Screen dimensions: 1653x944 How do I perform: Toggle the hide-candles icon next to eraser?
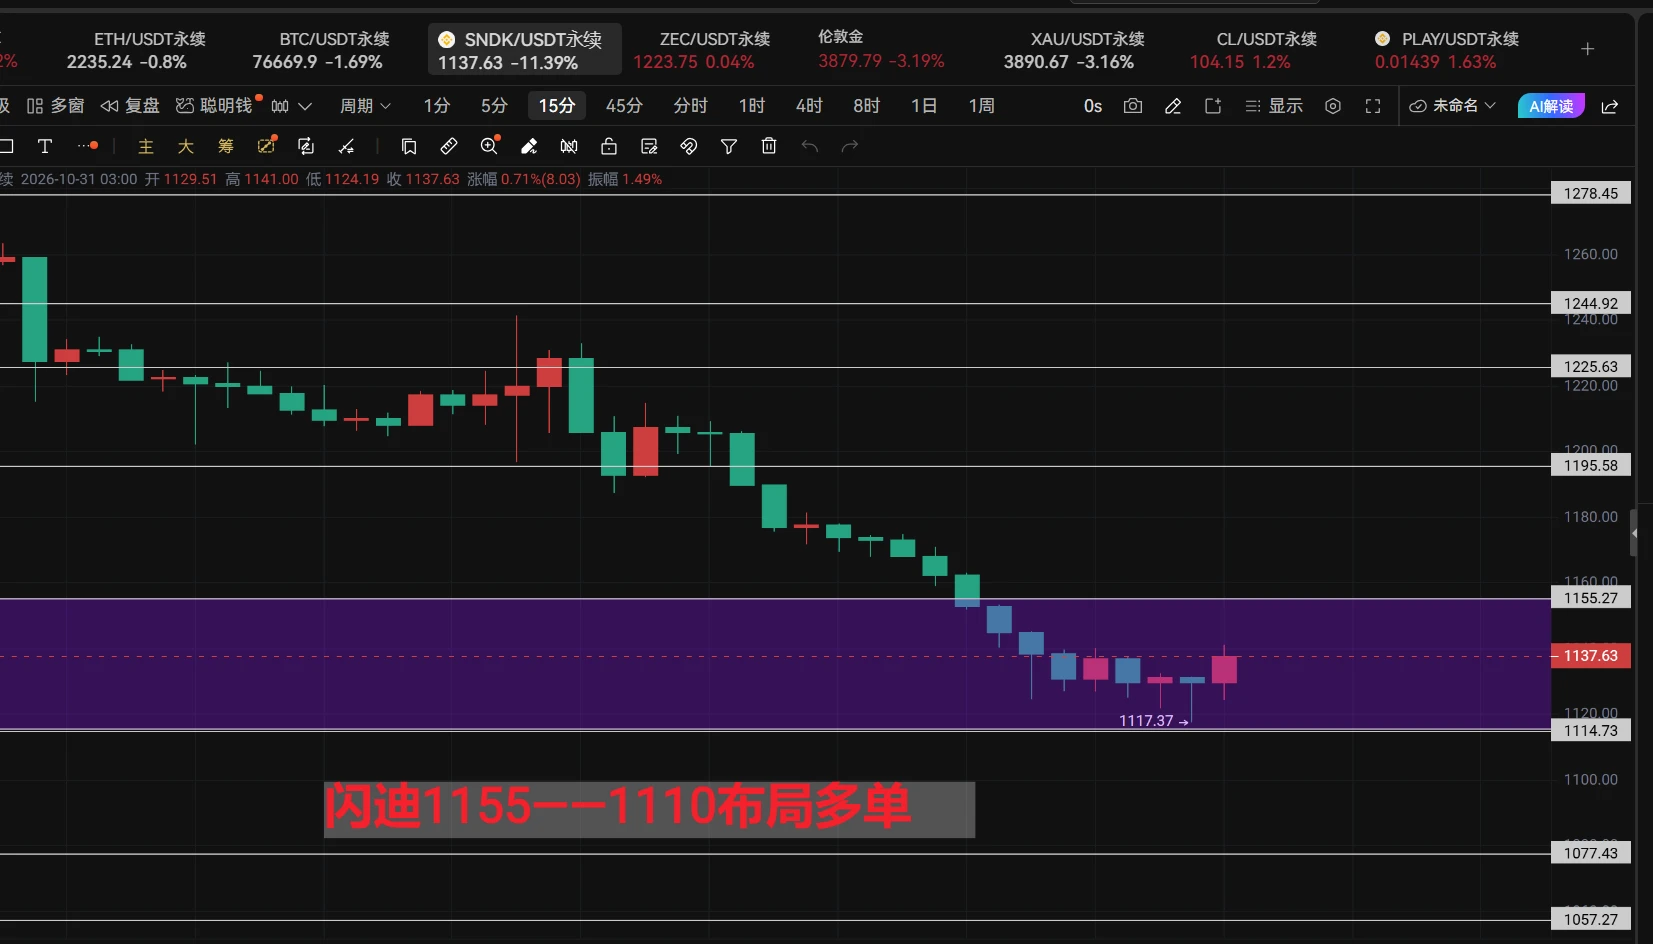coord(569,146)
